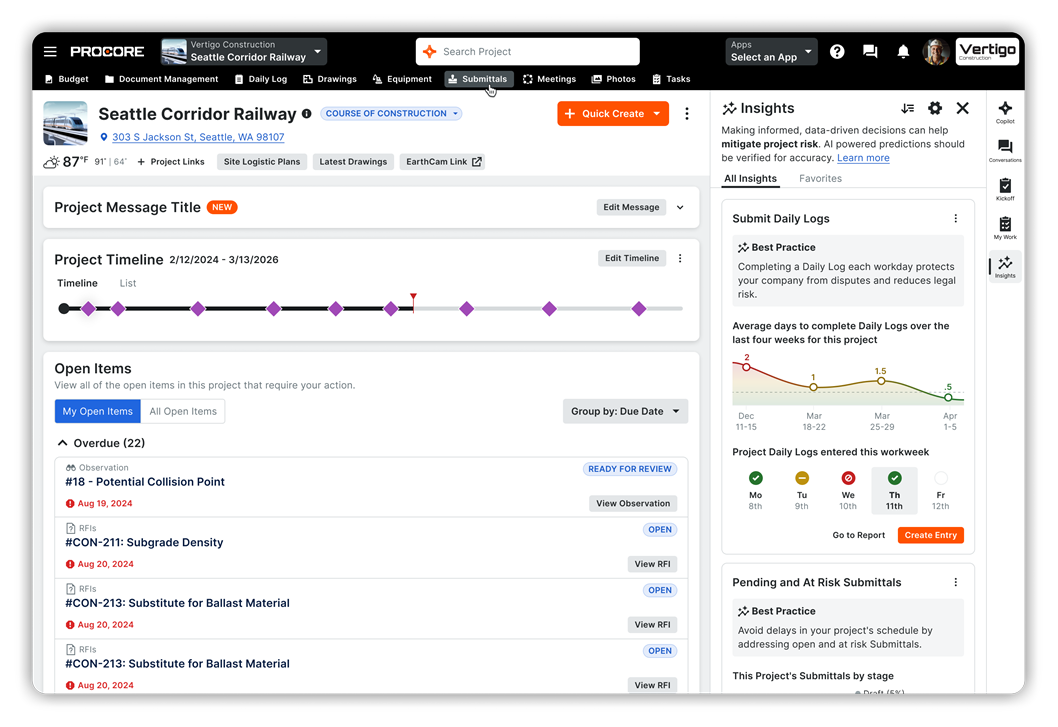Switch to the Timeline view tab
Image resolution: width=1058 pixels, height=727 pixels.
(x=77, y=283)
